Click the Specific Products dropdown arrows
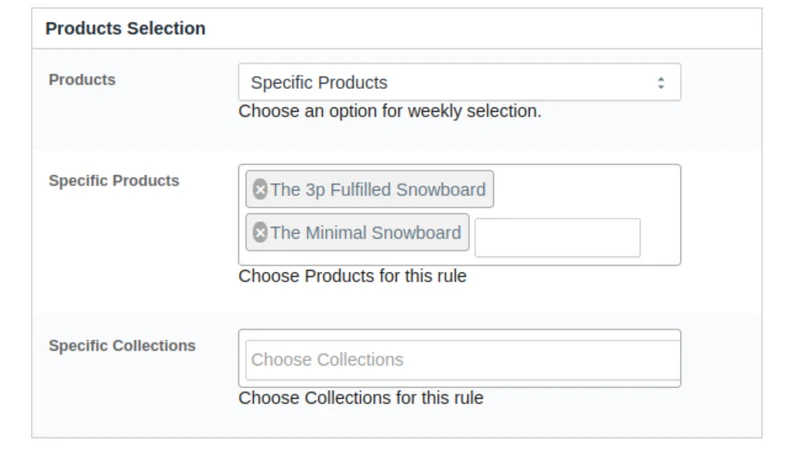This screenshot has height=450, width=800. tap(661, 83)
